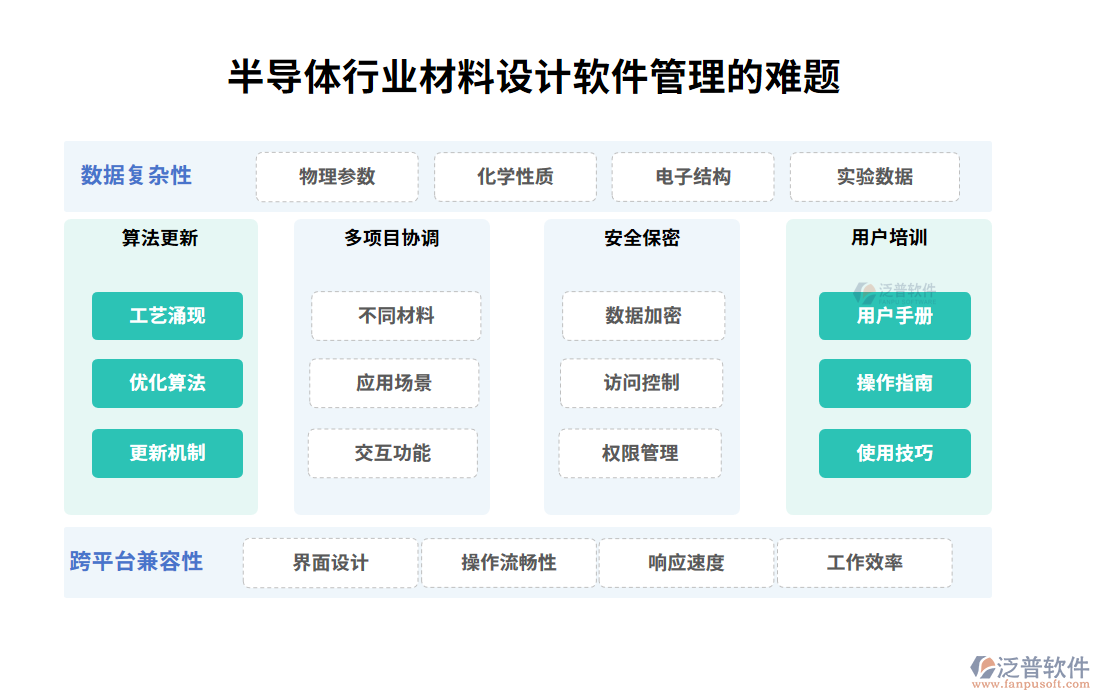Image resolution: width=1100 pixels, height=700 pixels.
Task: Click the 操作指南 button
Action: coord(894,383)
